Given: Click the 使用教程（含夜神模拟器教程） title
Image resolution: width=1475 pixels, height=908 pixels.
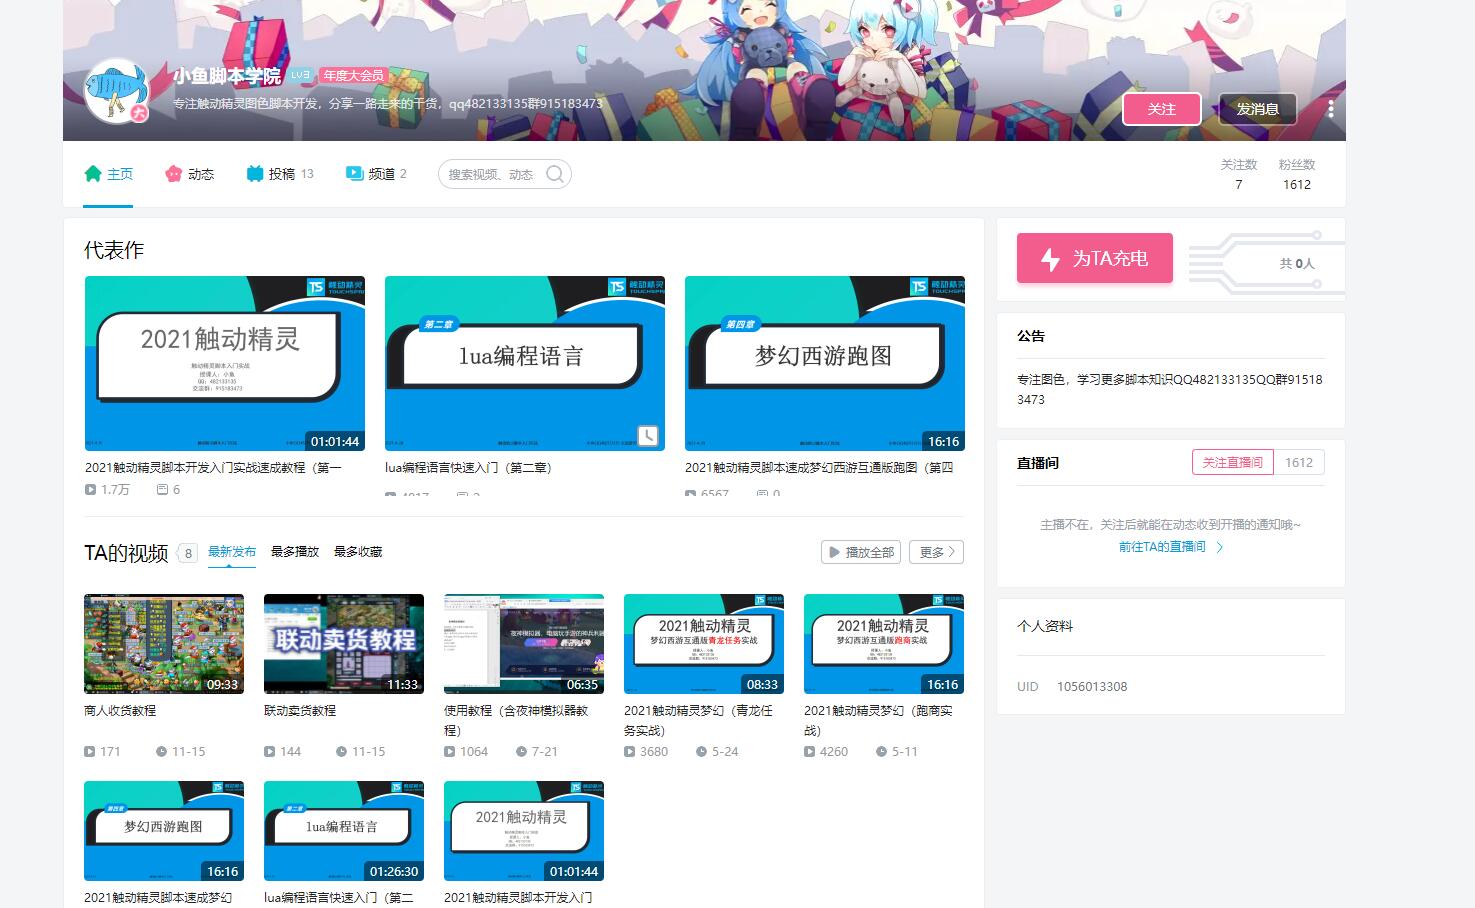Looking at the screenshot, I should click(516, 720).
